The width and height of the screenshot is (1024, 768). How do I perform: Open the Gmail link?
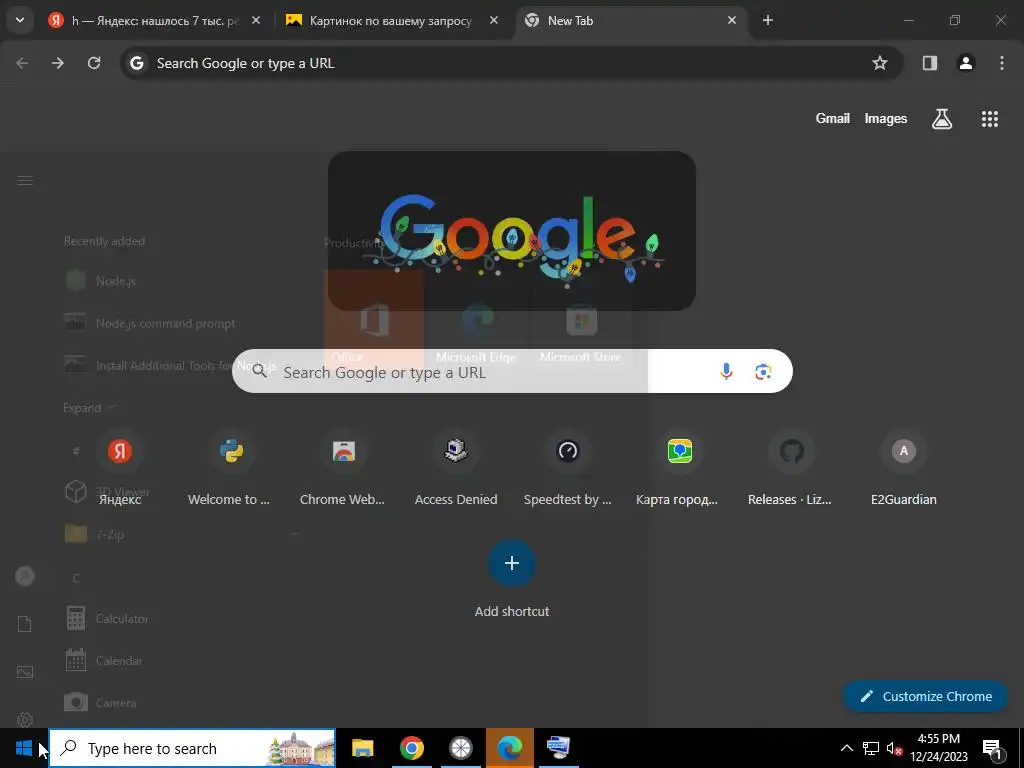pyautogui.click(x=833, y=119)
